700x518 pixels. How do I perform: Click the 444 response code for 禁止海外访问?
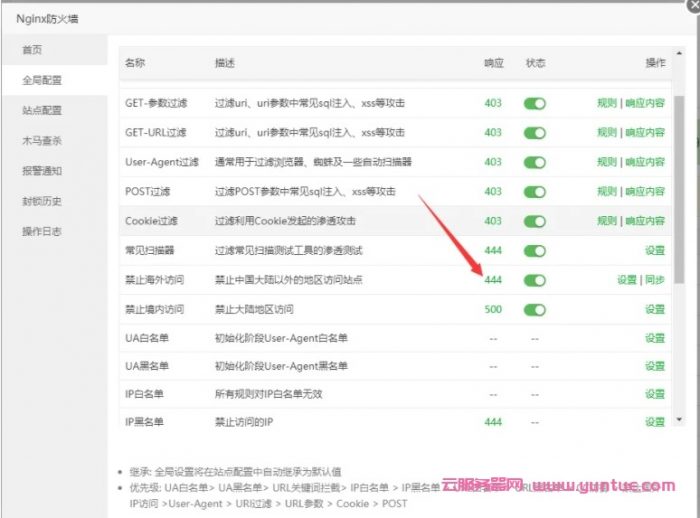pos(493,280)
